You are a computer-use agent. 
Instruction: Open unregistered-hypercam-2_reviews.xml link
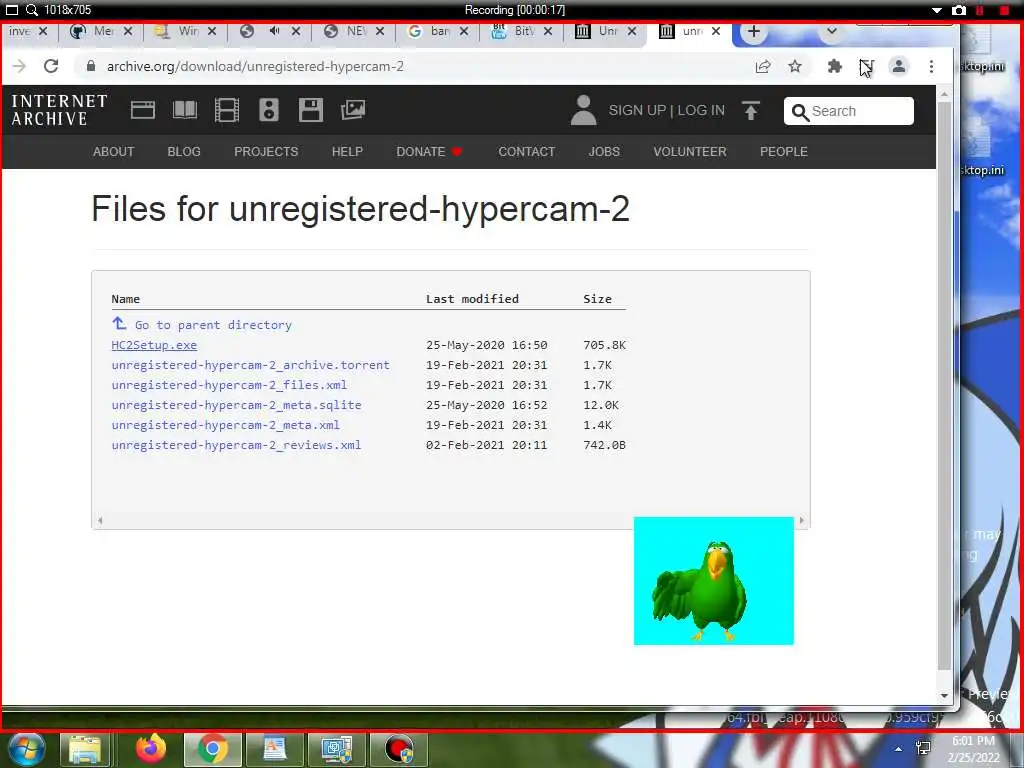(x=236, y=445)
